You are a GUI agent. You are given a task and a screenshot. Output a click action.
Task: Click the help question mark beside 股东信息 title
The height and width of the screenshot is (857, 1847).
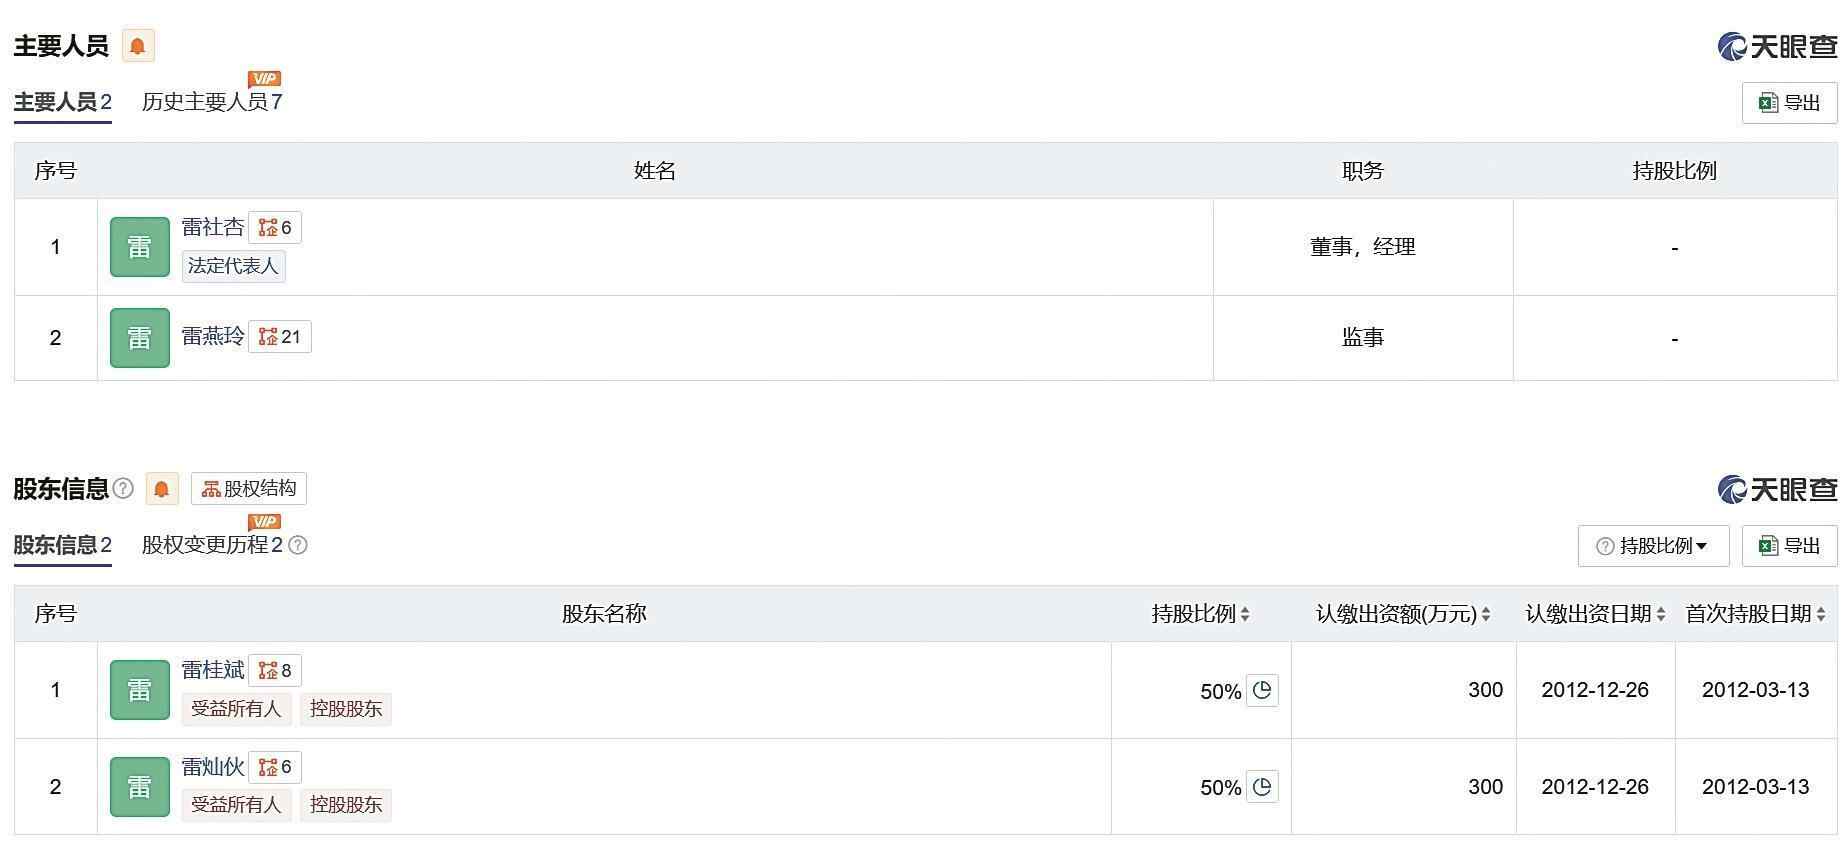click(123, 488)
